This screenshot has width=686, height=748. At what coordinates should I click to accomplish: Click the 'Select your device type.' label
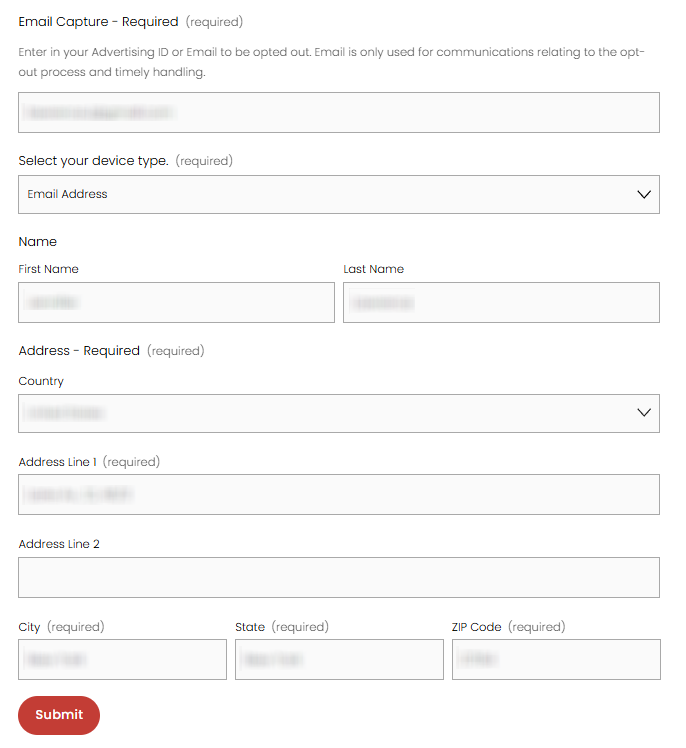(x=93, y=161)
